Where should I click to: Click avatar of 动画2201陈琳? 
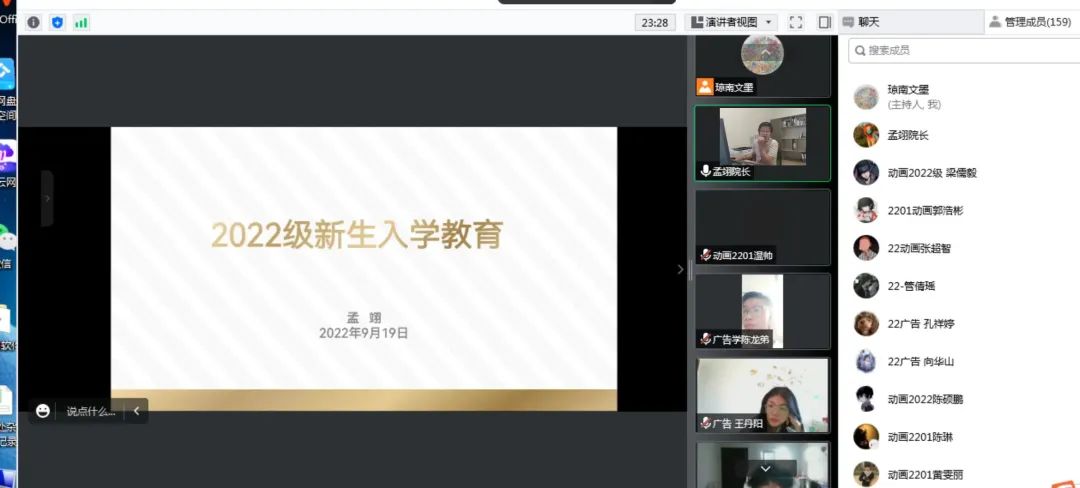866,436
